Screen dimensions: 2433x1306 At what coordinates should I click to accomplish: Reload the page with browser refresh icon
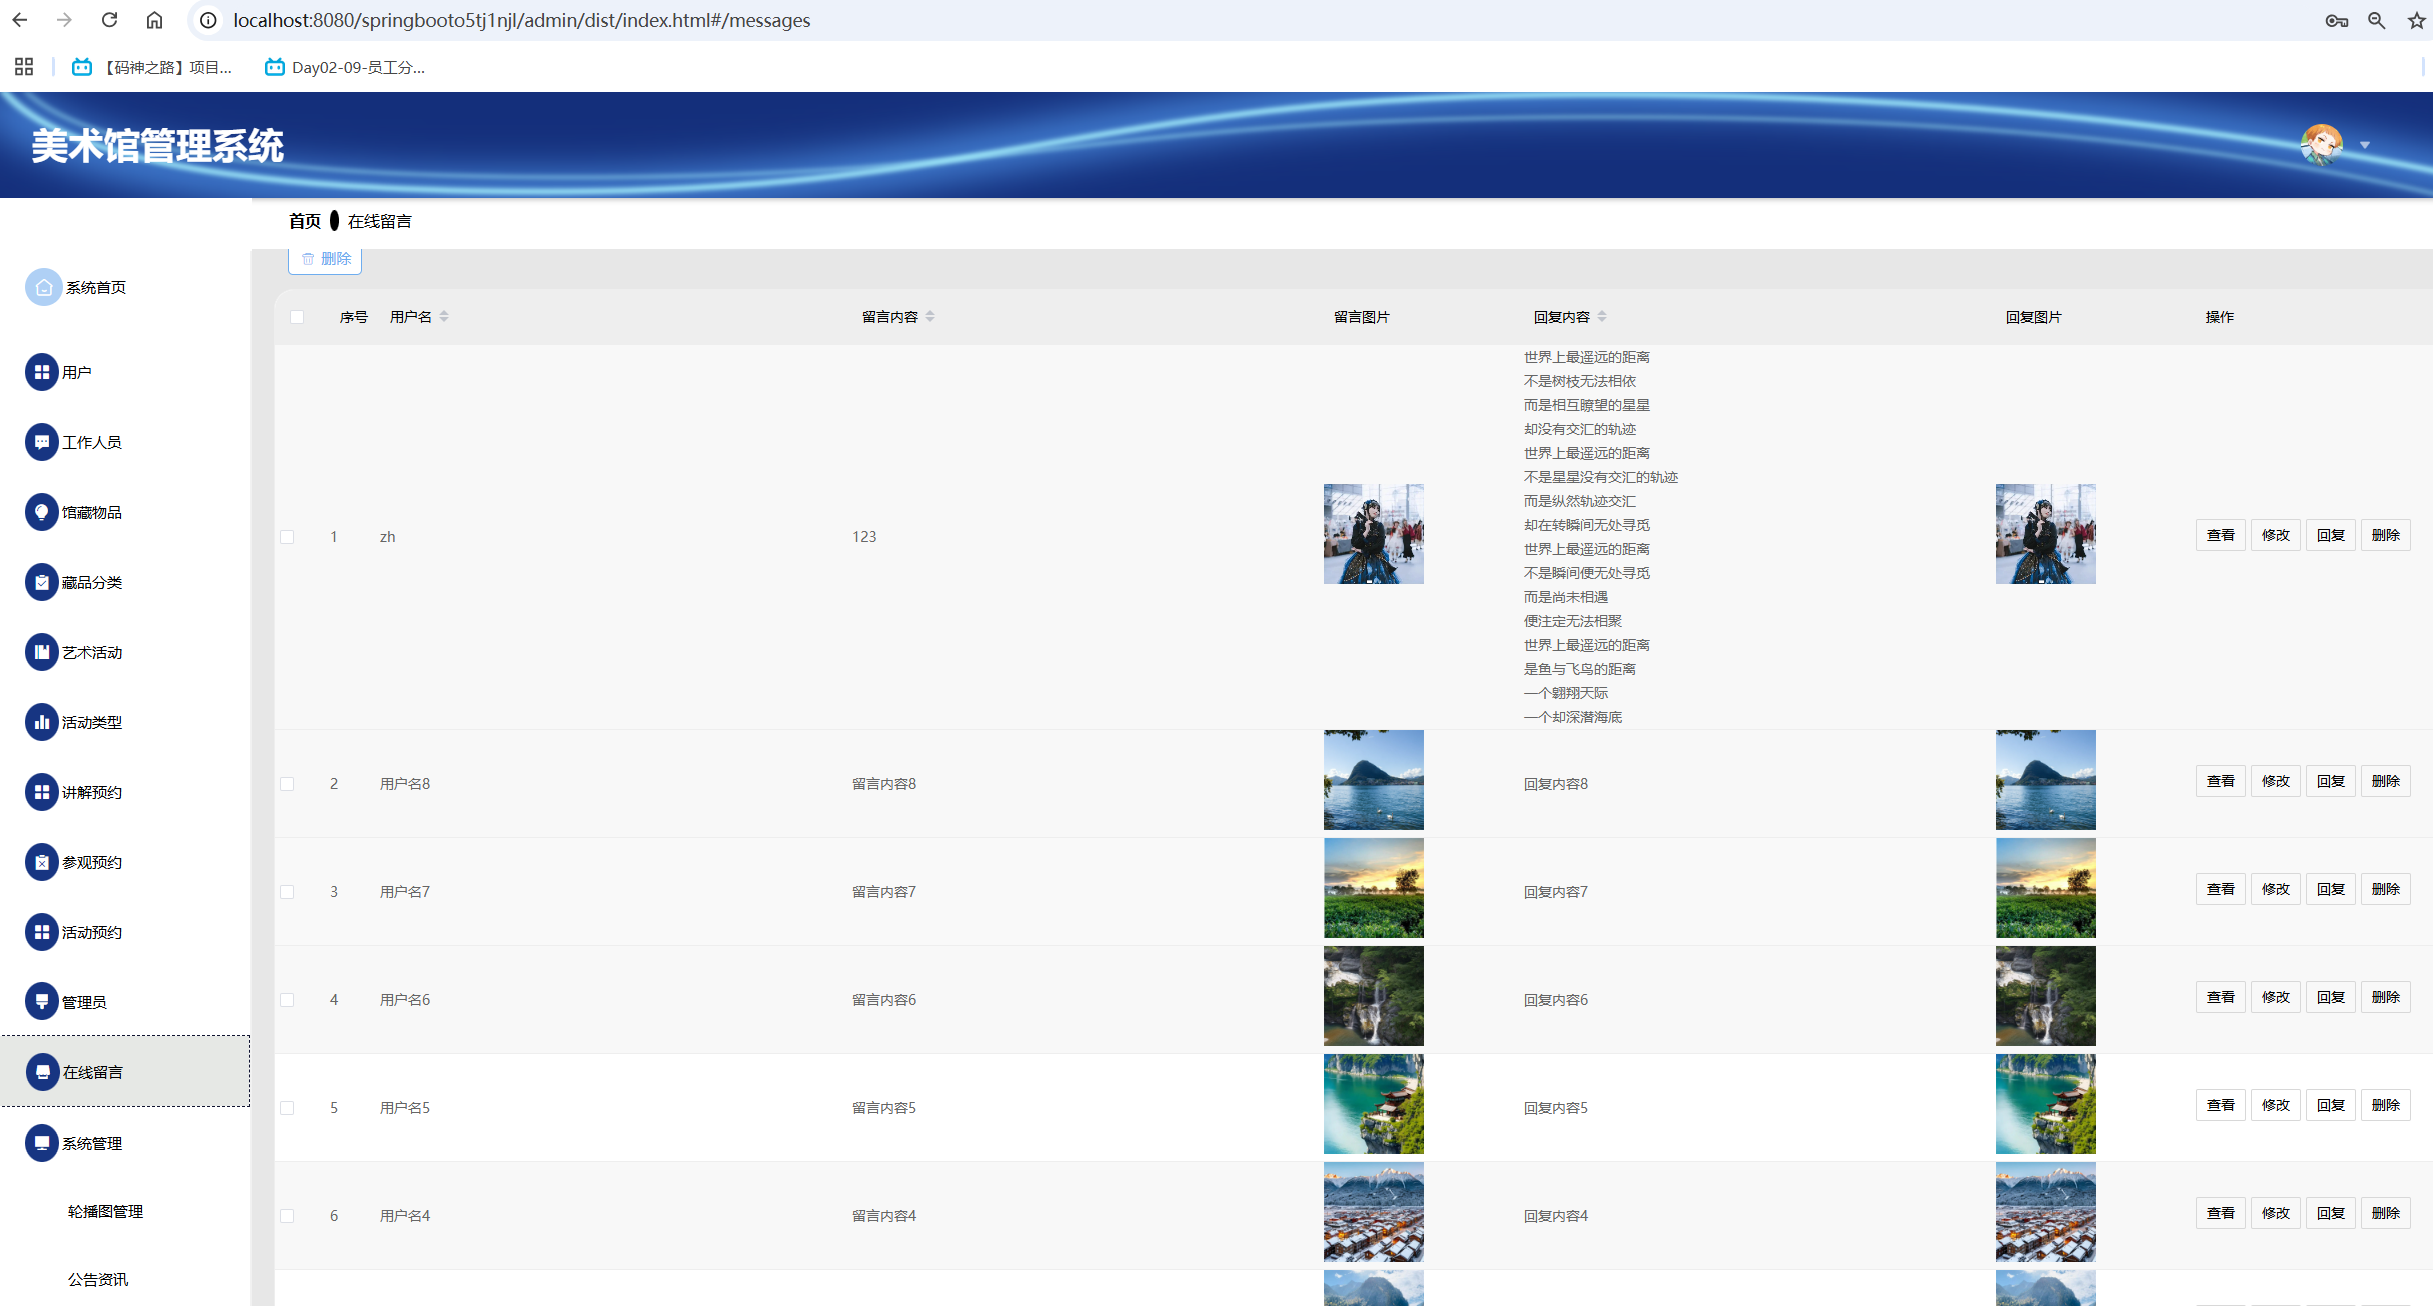[x=110, y=20]
